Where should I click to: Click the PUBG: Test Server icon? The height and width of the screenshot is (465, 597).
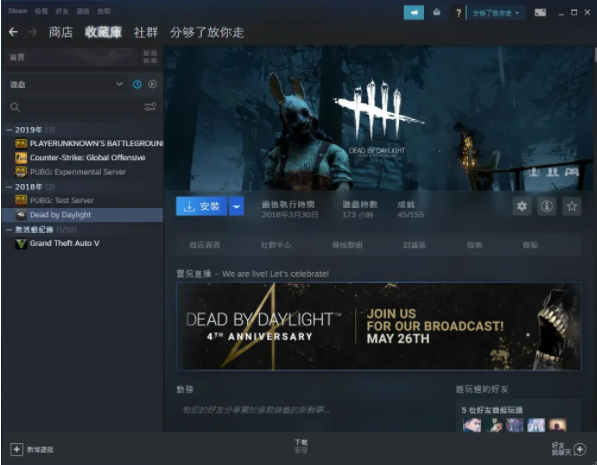click(x=21, y=200)
